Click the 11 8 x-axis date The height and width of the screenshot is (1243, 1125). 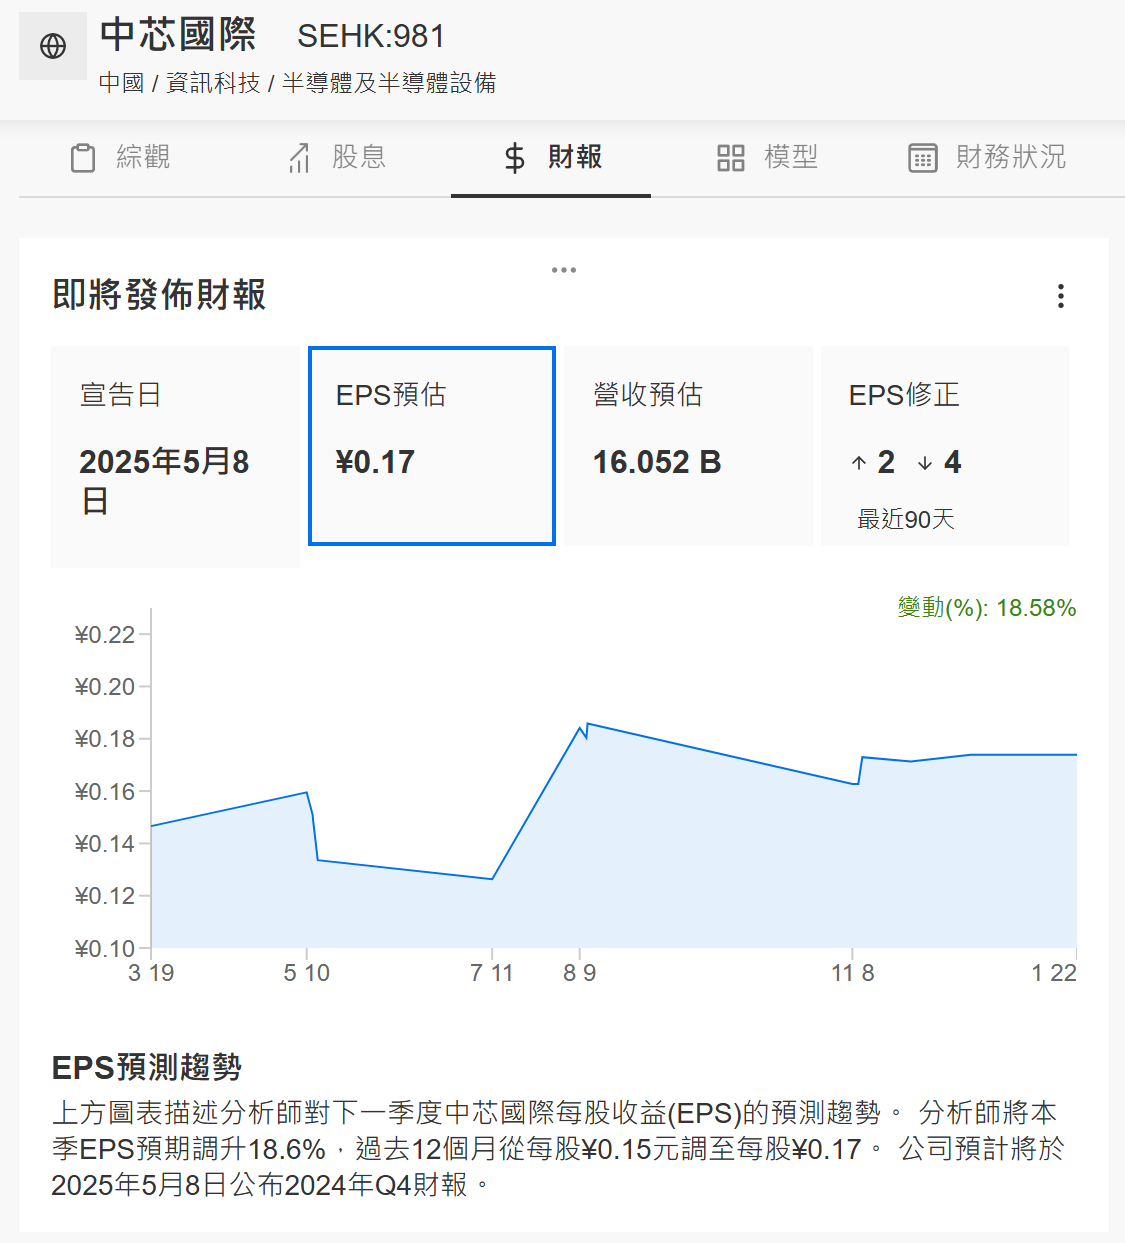pos(853,973)
